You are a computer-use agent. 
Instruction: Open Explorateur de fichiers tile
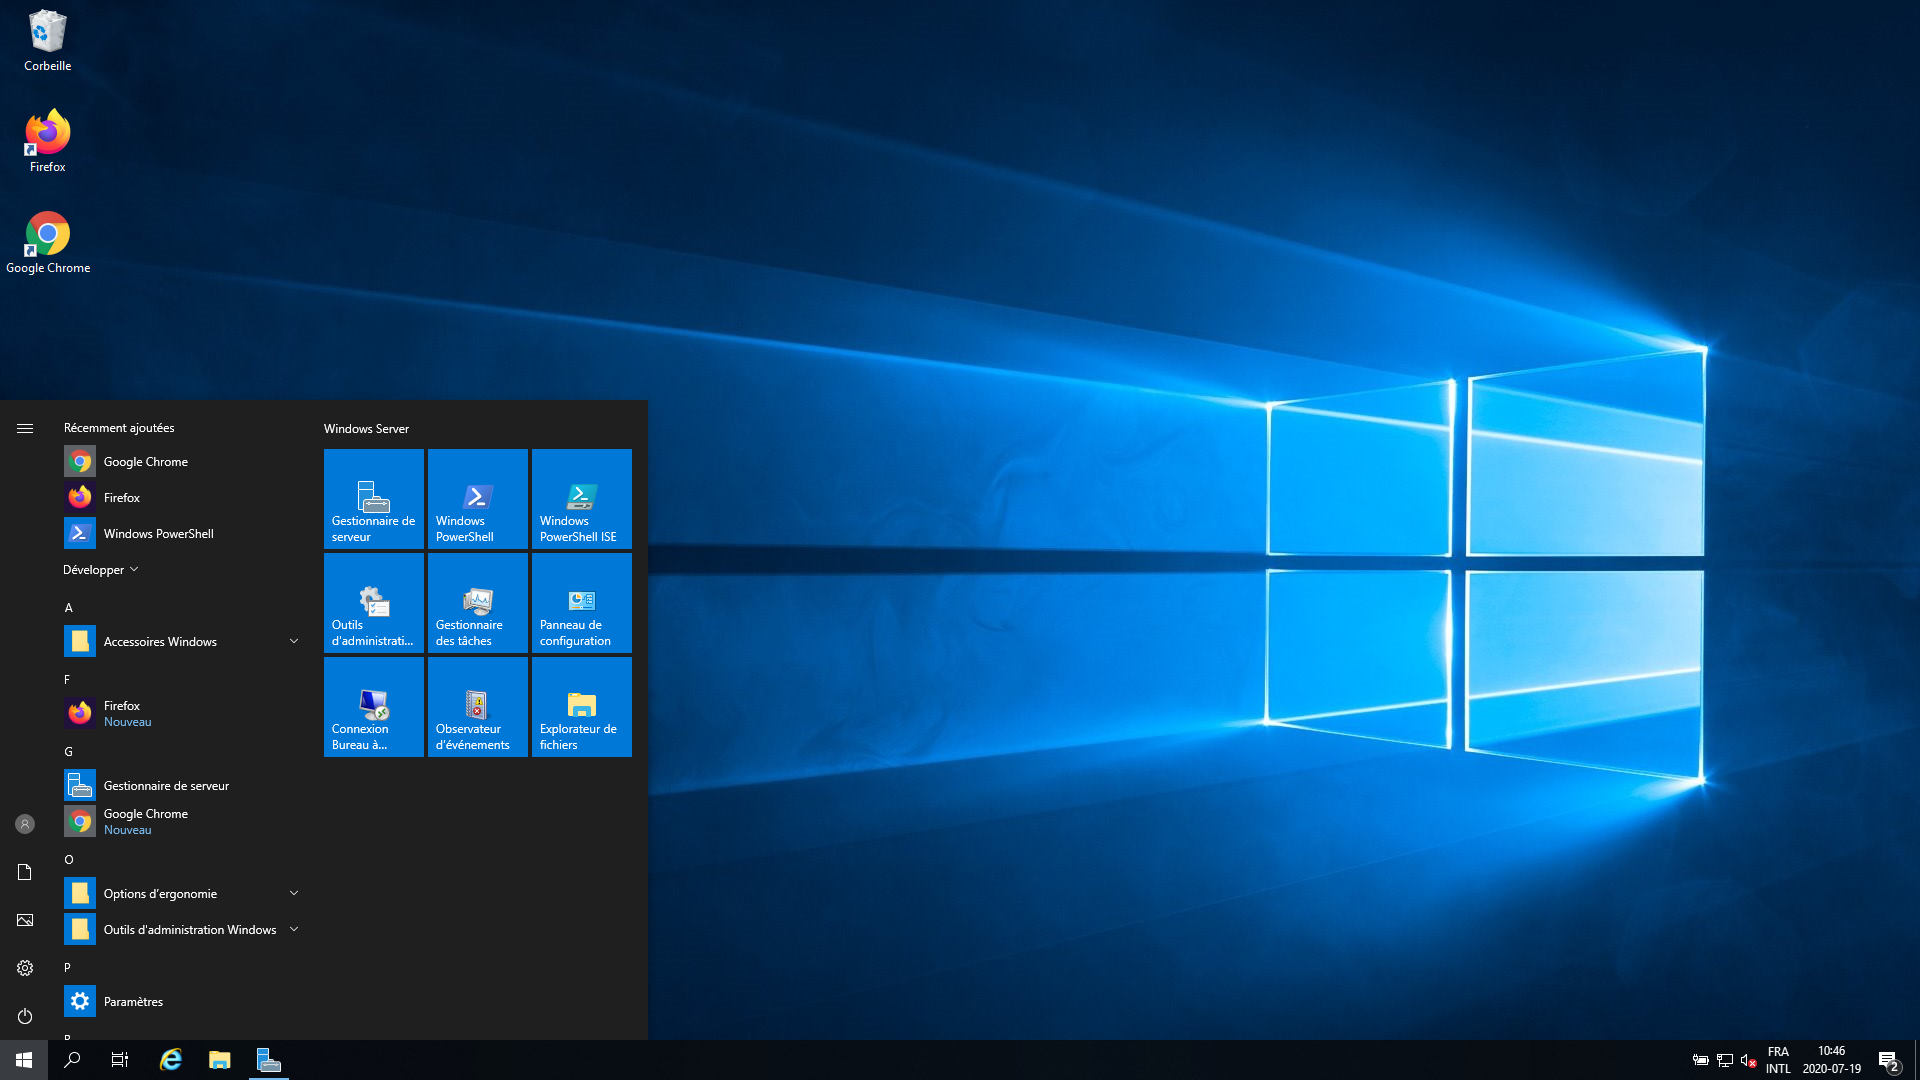(581, 706)
